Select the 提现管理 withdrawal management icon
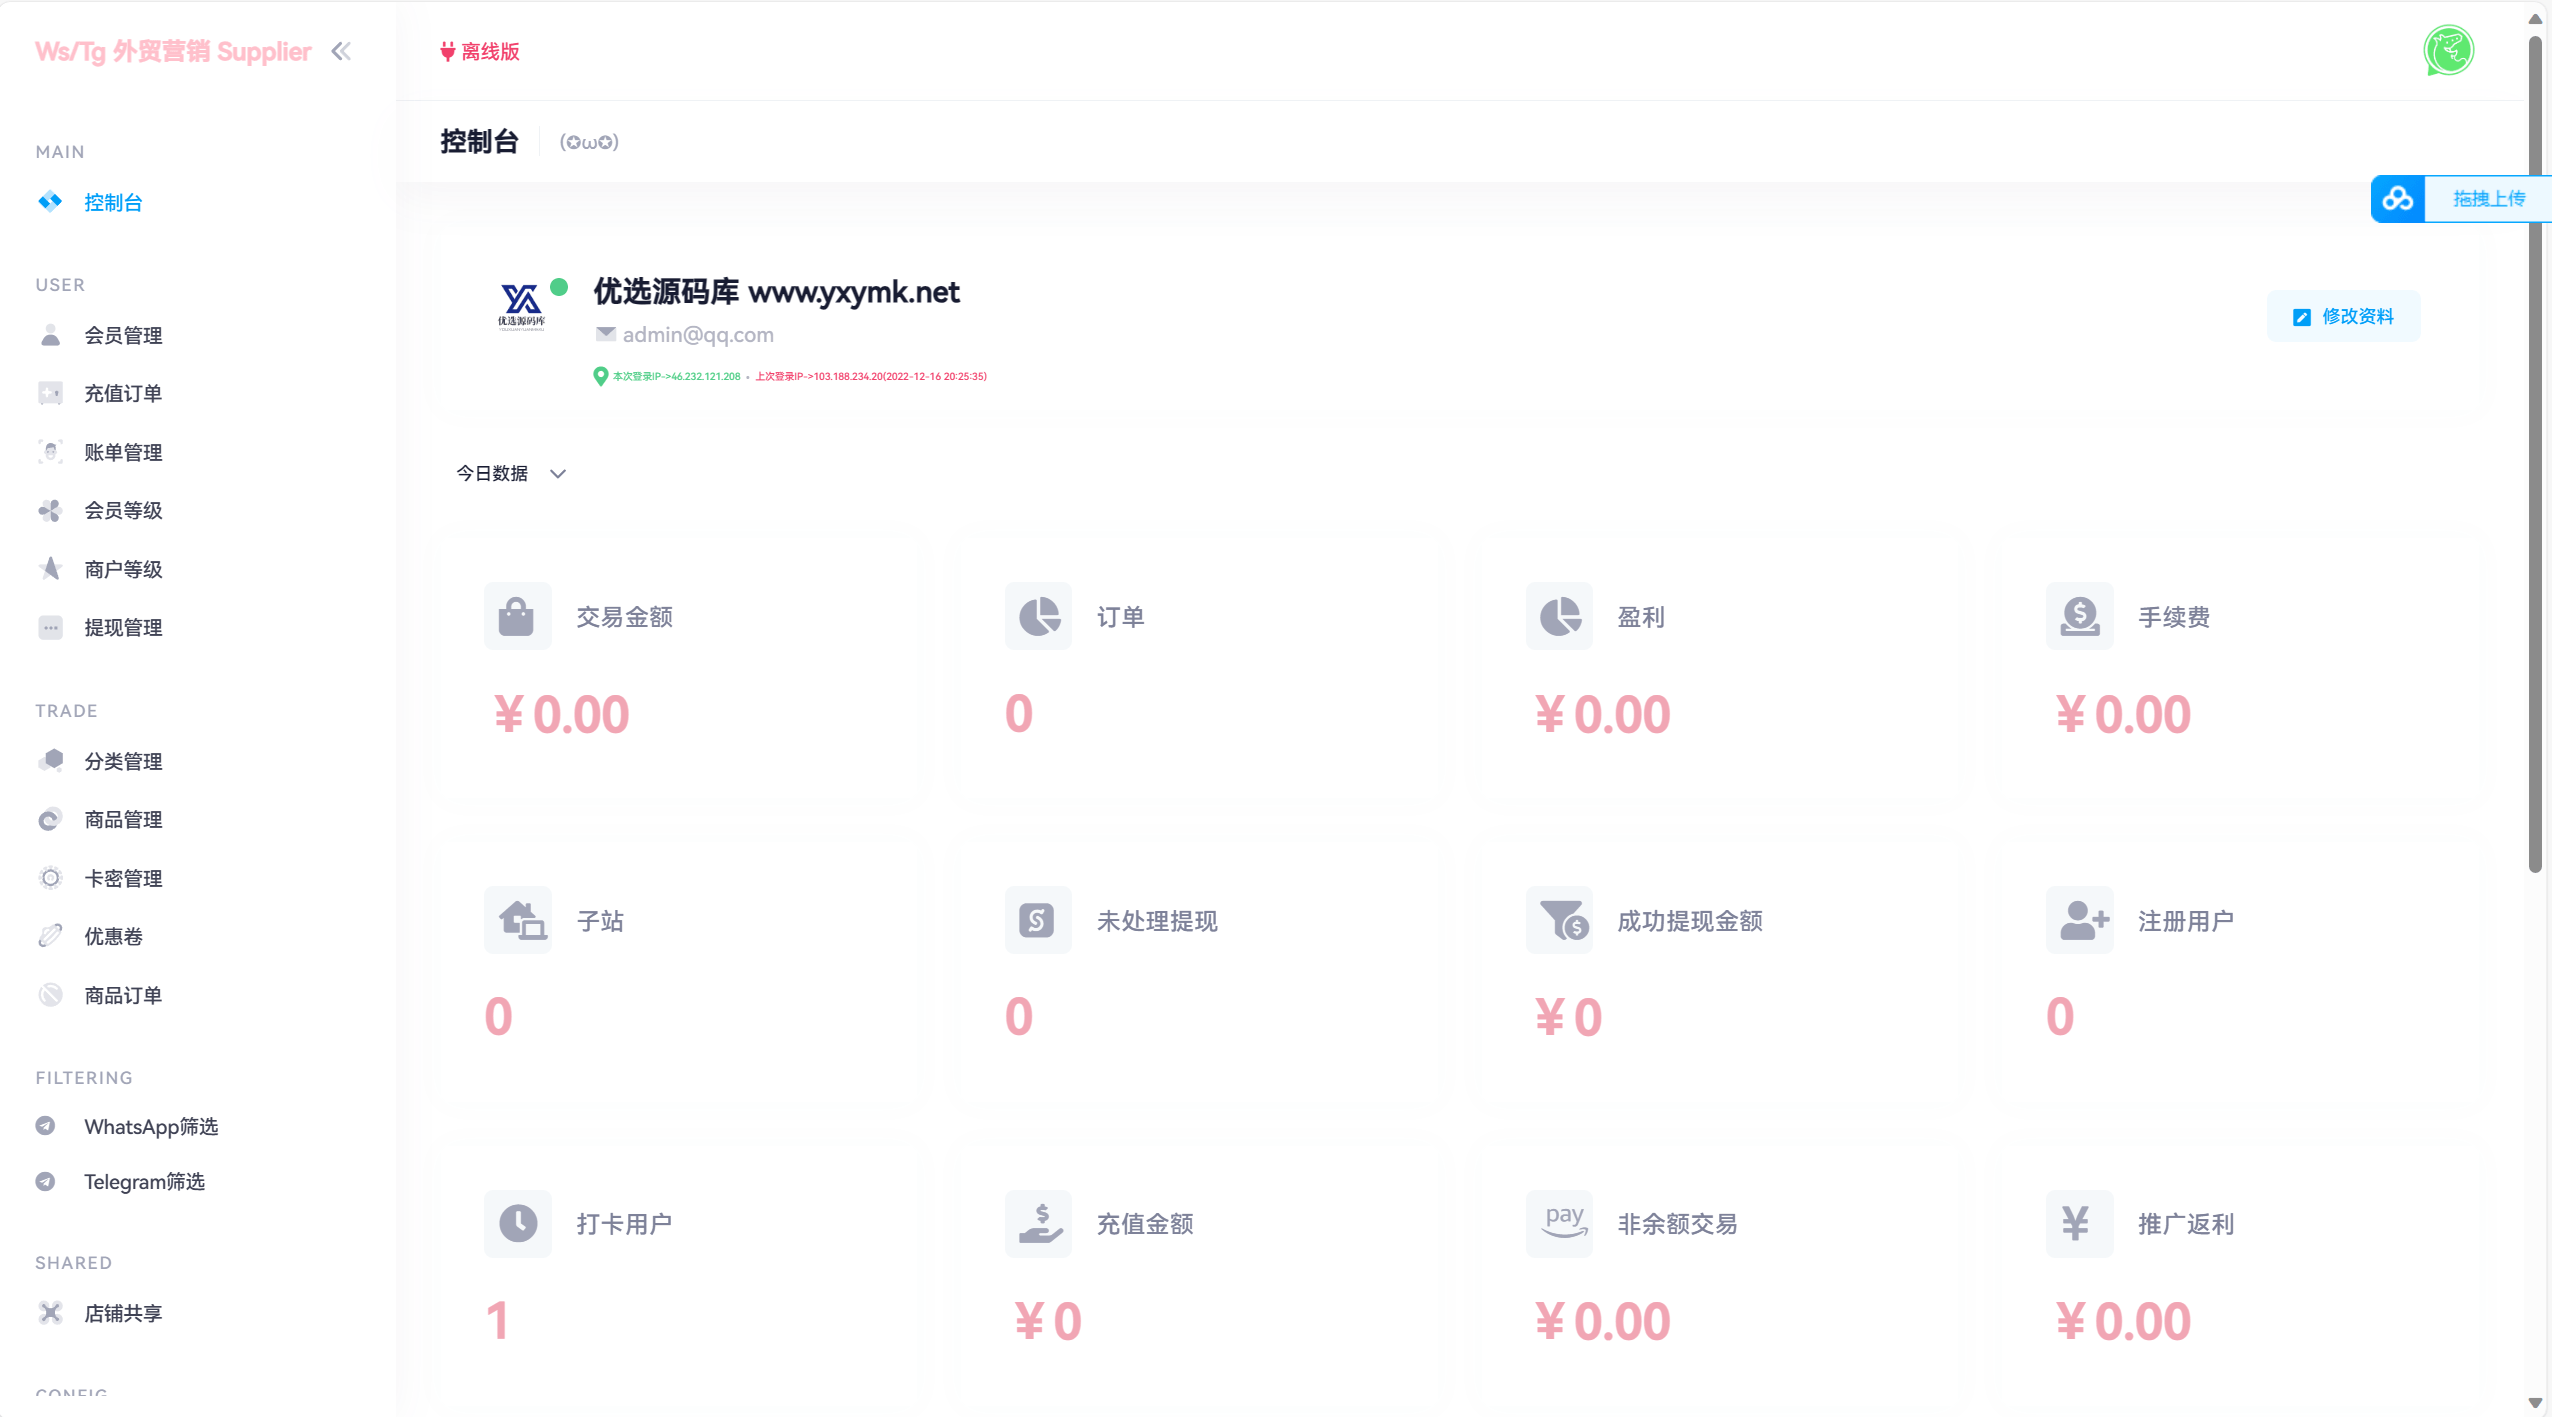2552x1417 pixels. click(51, 627)
